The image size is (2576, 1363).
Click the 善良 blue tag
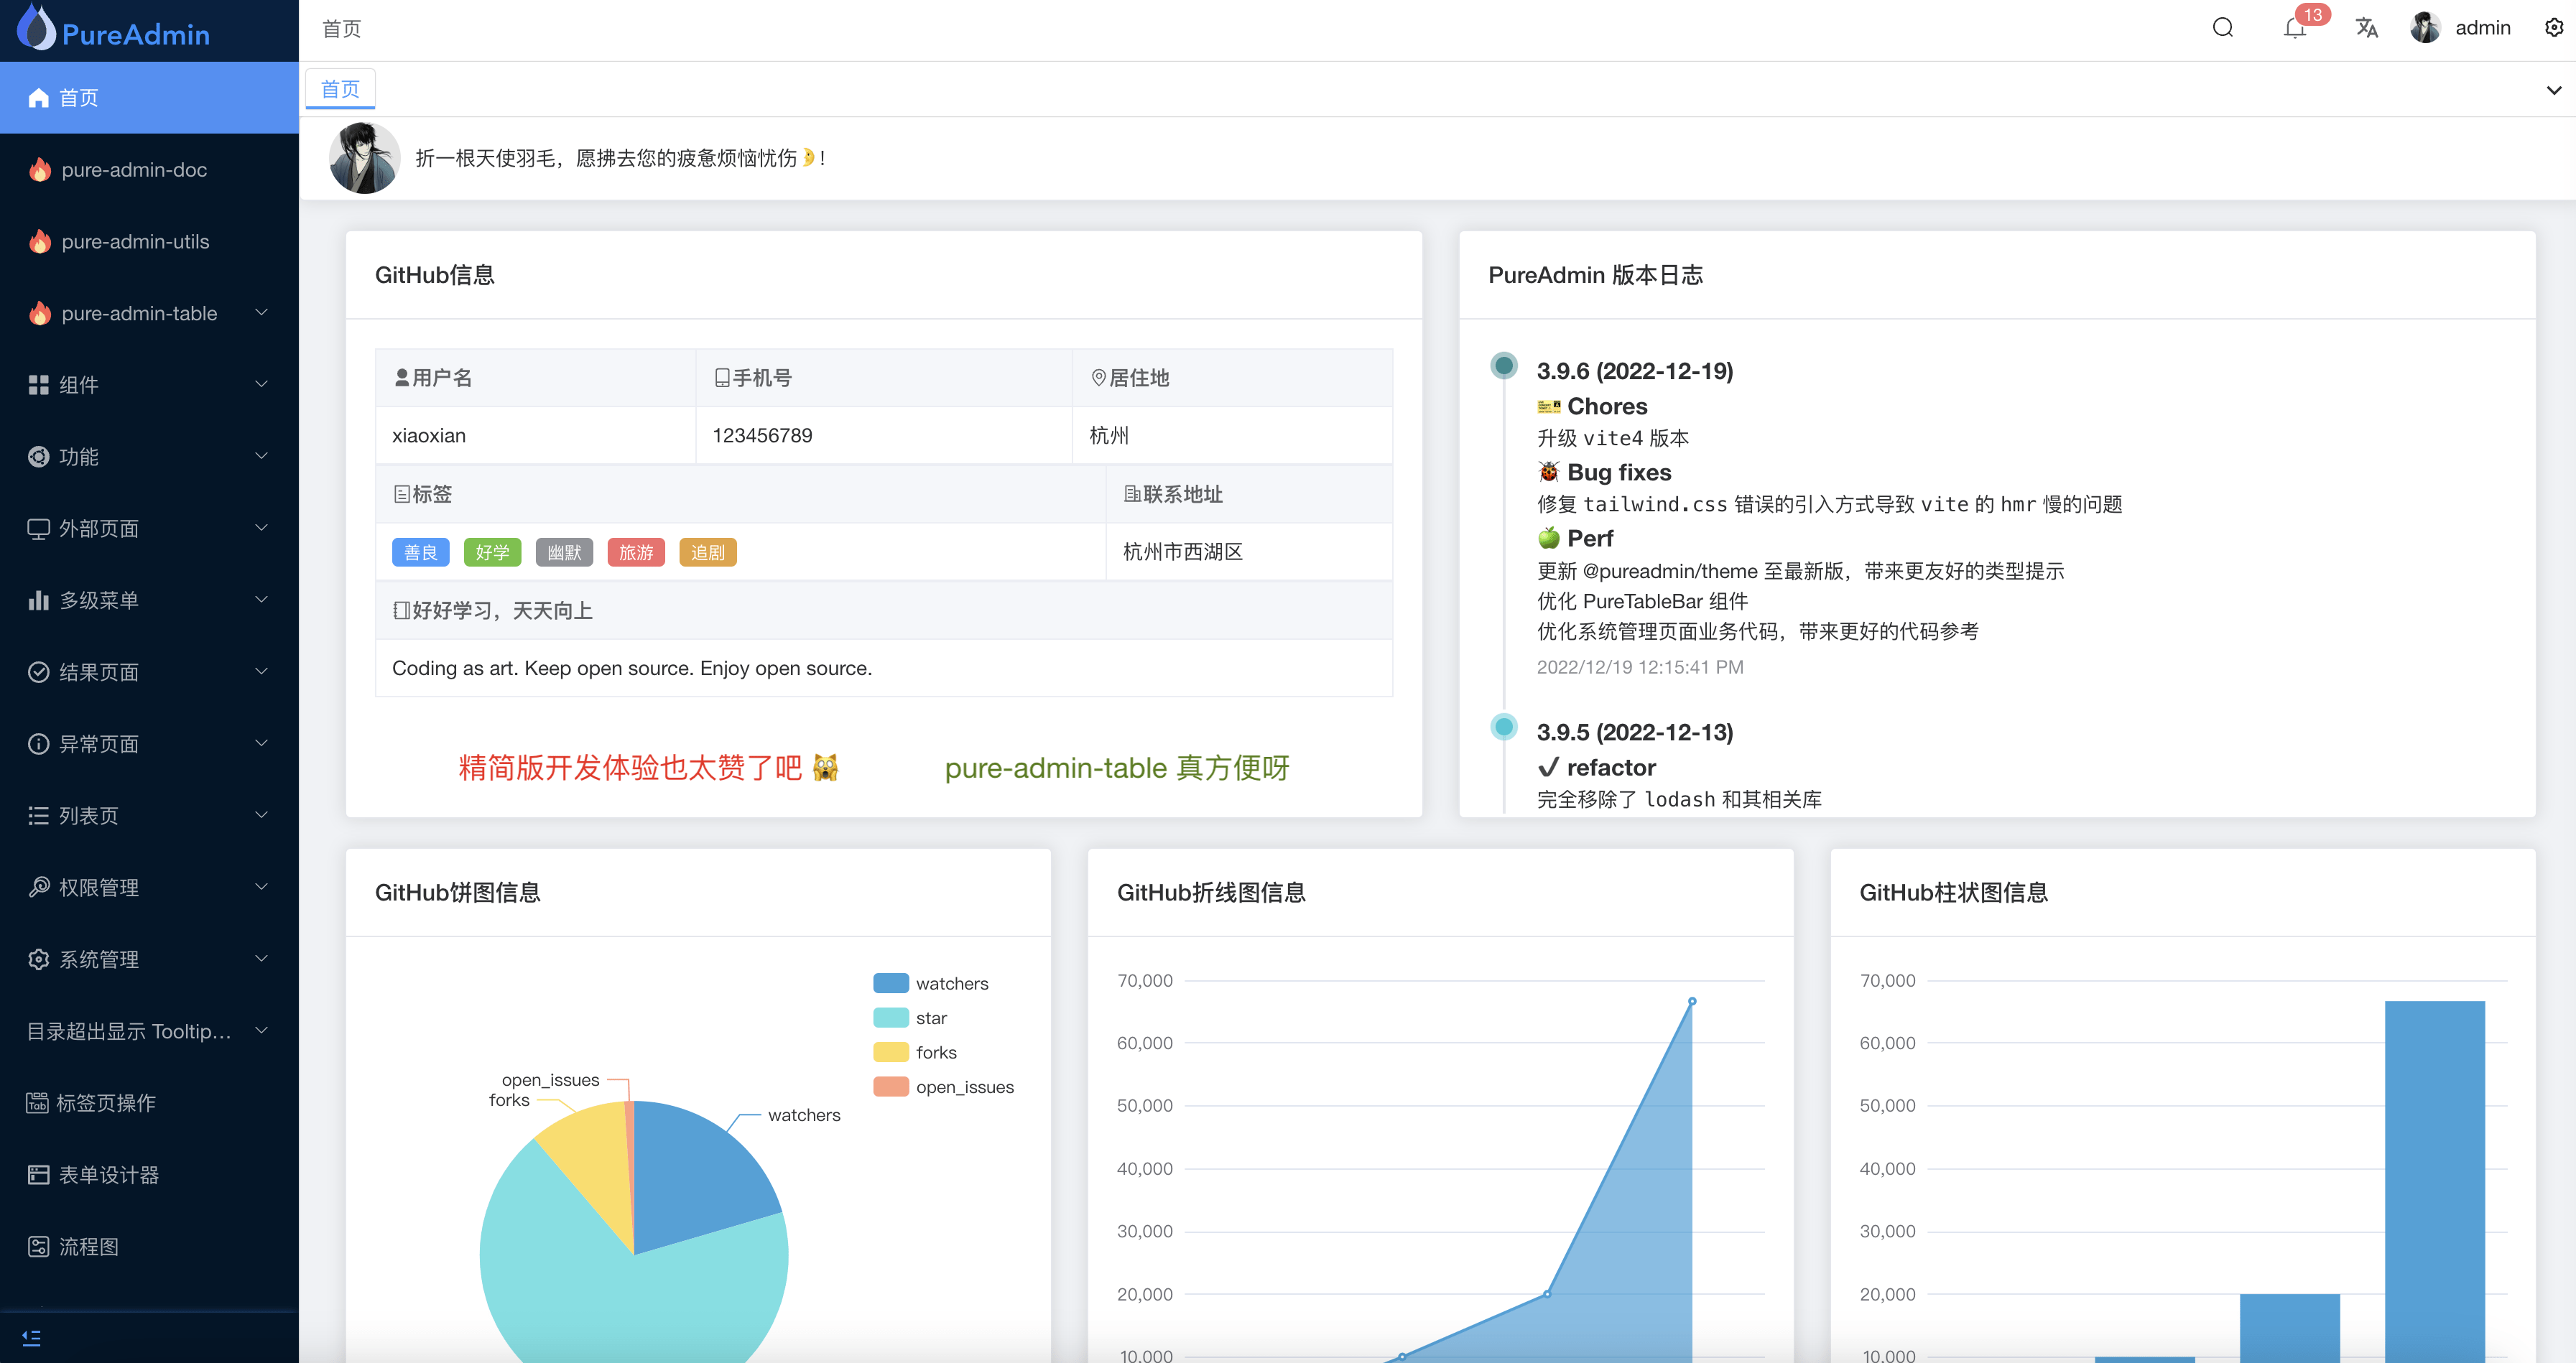(x=420, y=552)
